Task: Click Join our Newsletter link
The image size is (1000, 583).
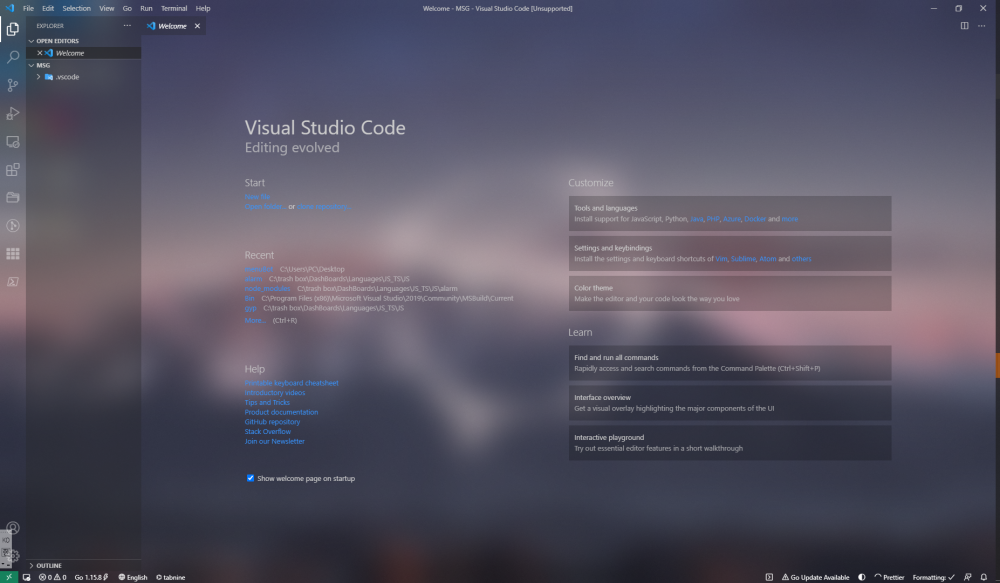Action: coord(275,441)
